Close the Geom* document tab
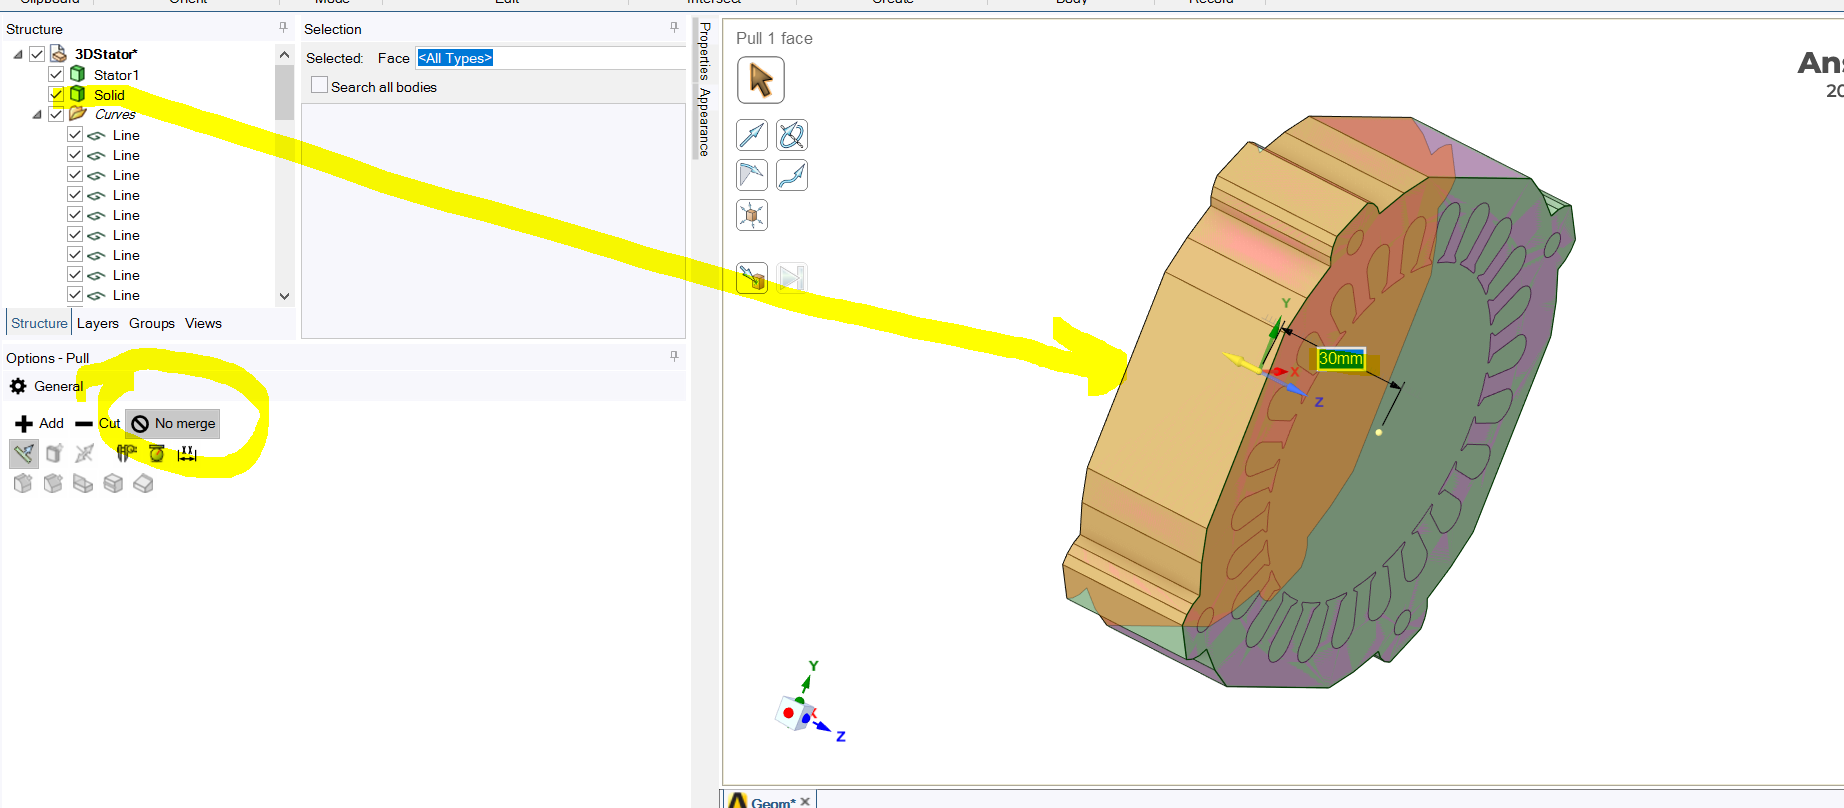 [x=805, y=801]
